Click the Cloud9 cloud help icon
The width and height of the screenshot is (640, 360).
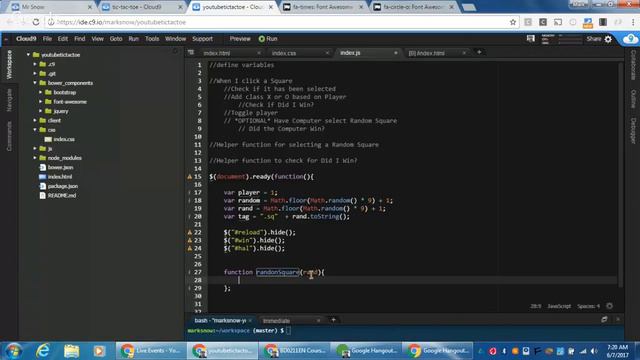pos(631,39)
